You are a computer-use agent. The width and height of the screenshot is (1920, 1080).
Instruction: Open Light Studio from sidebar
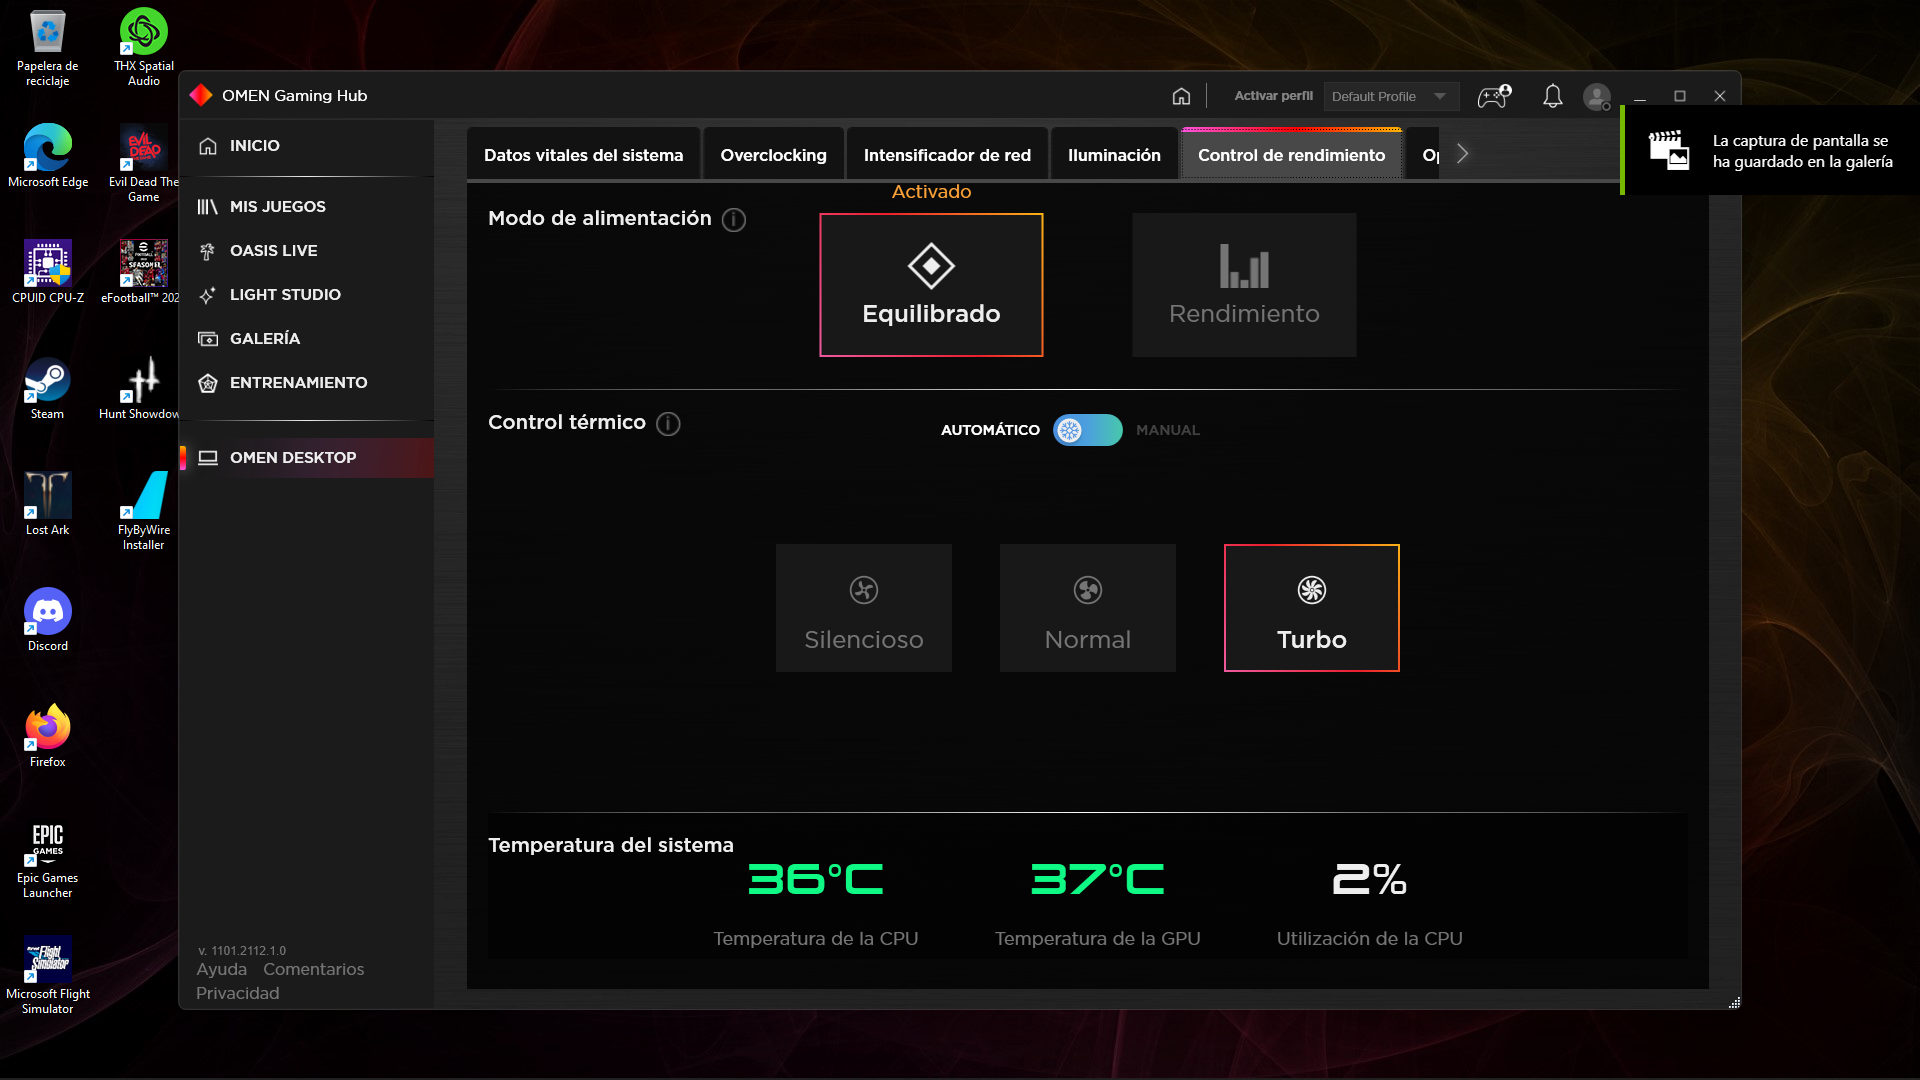coord(284,295)
